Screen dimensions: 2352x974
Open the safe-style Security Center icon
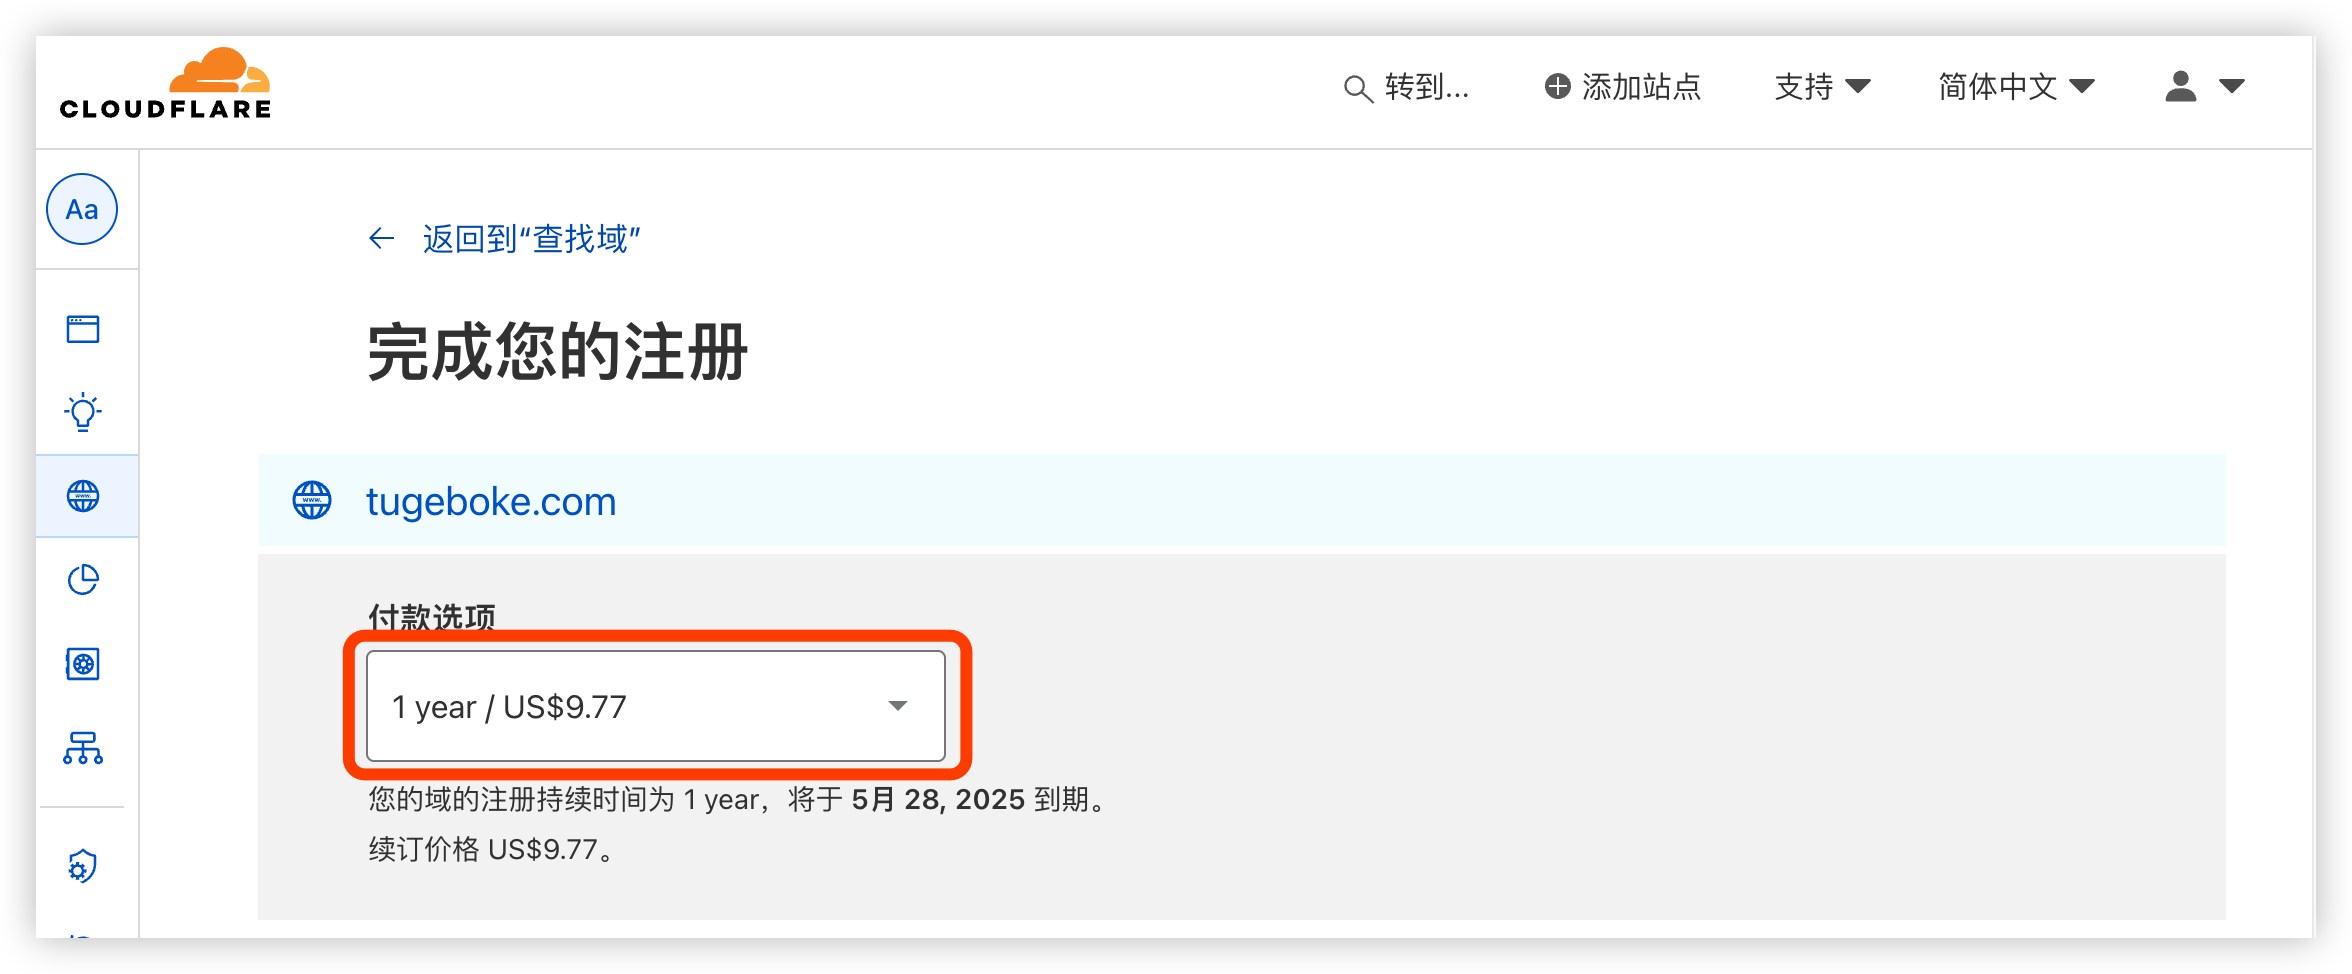point(83,664)
